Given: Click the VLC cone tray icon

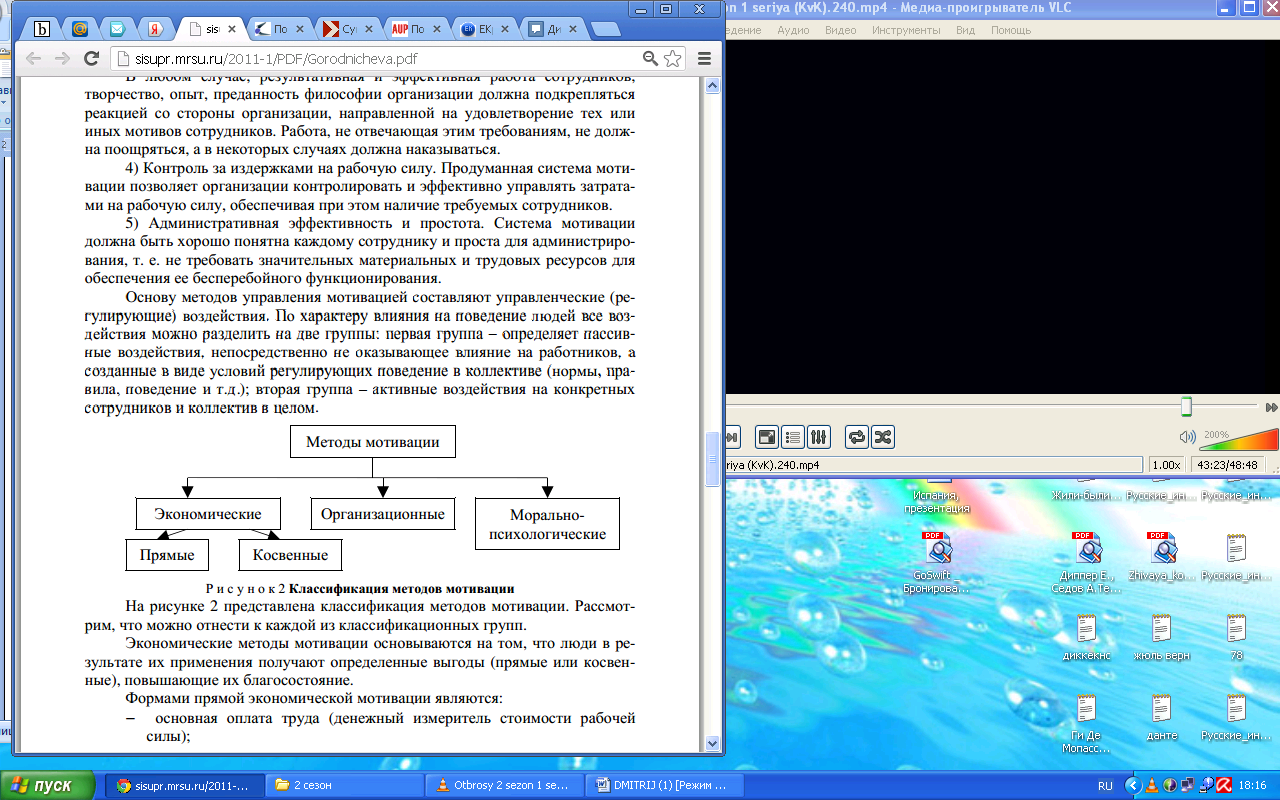Looking at the screenshot, I should point(1151,785).
